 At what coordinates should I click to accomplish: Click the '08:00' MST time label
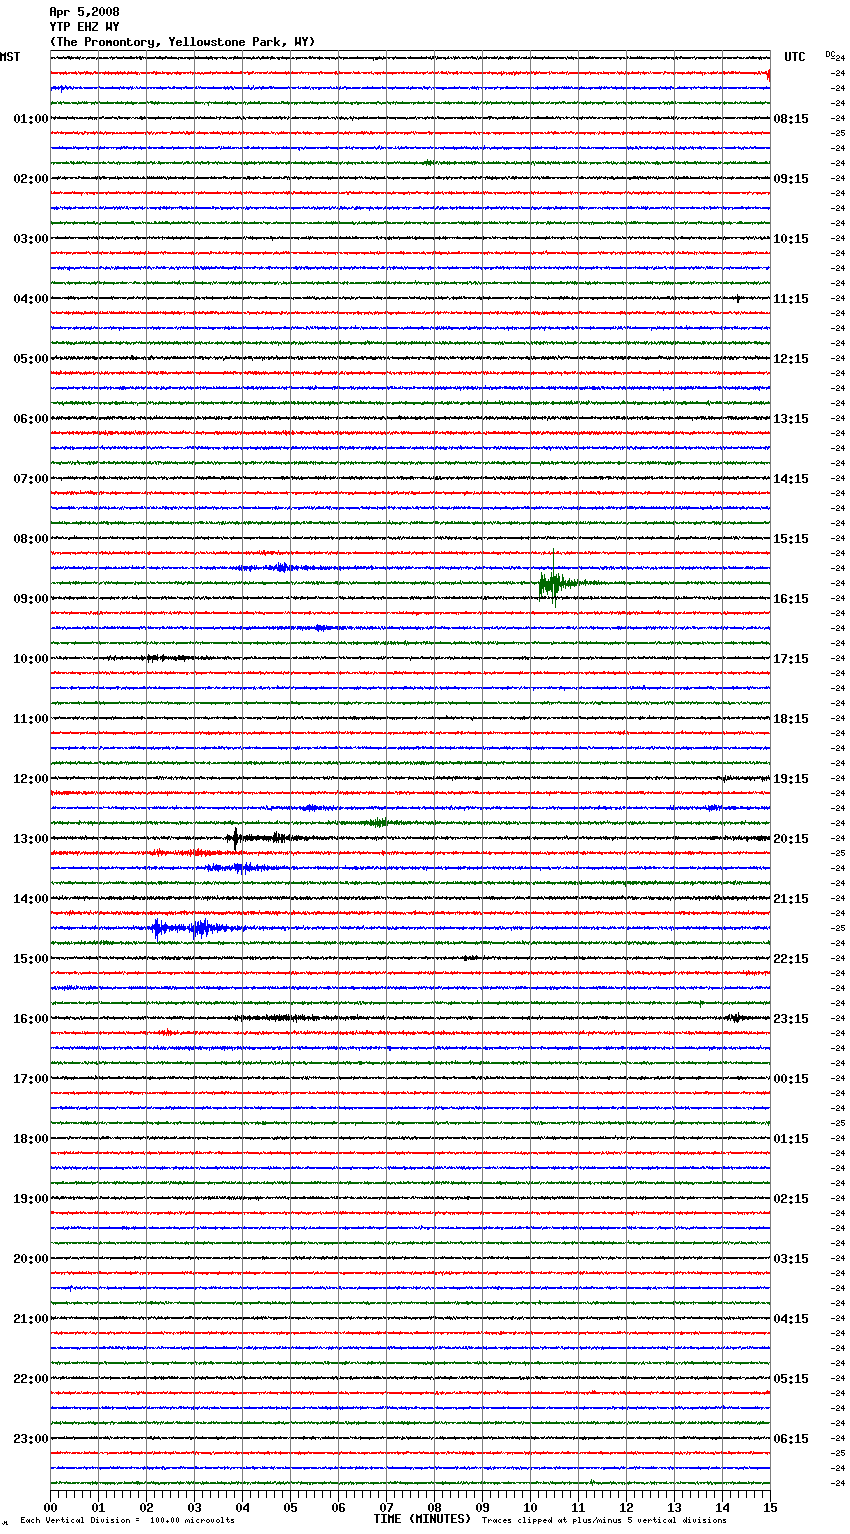click(31, 539)
